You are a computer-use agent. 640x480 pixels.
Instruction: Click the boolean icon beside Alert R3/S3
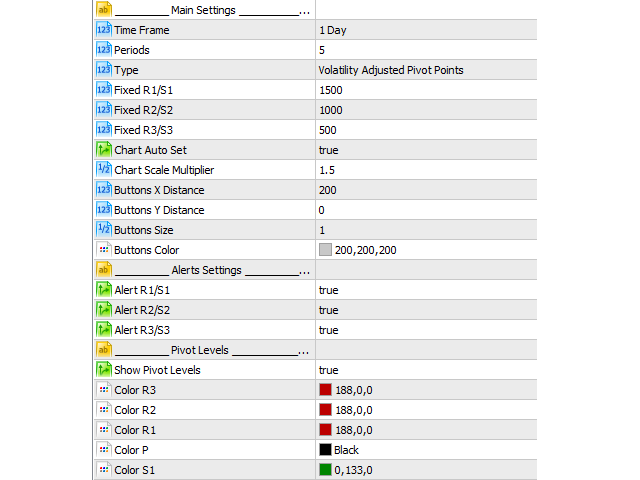click(x=104, y=330)
